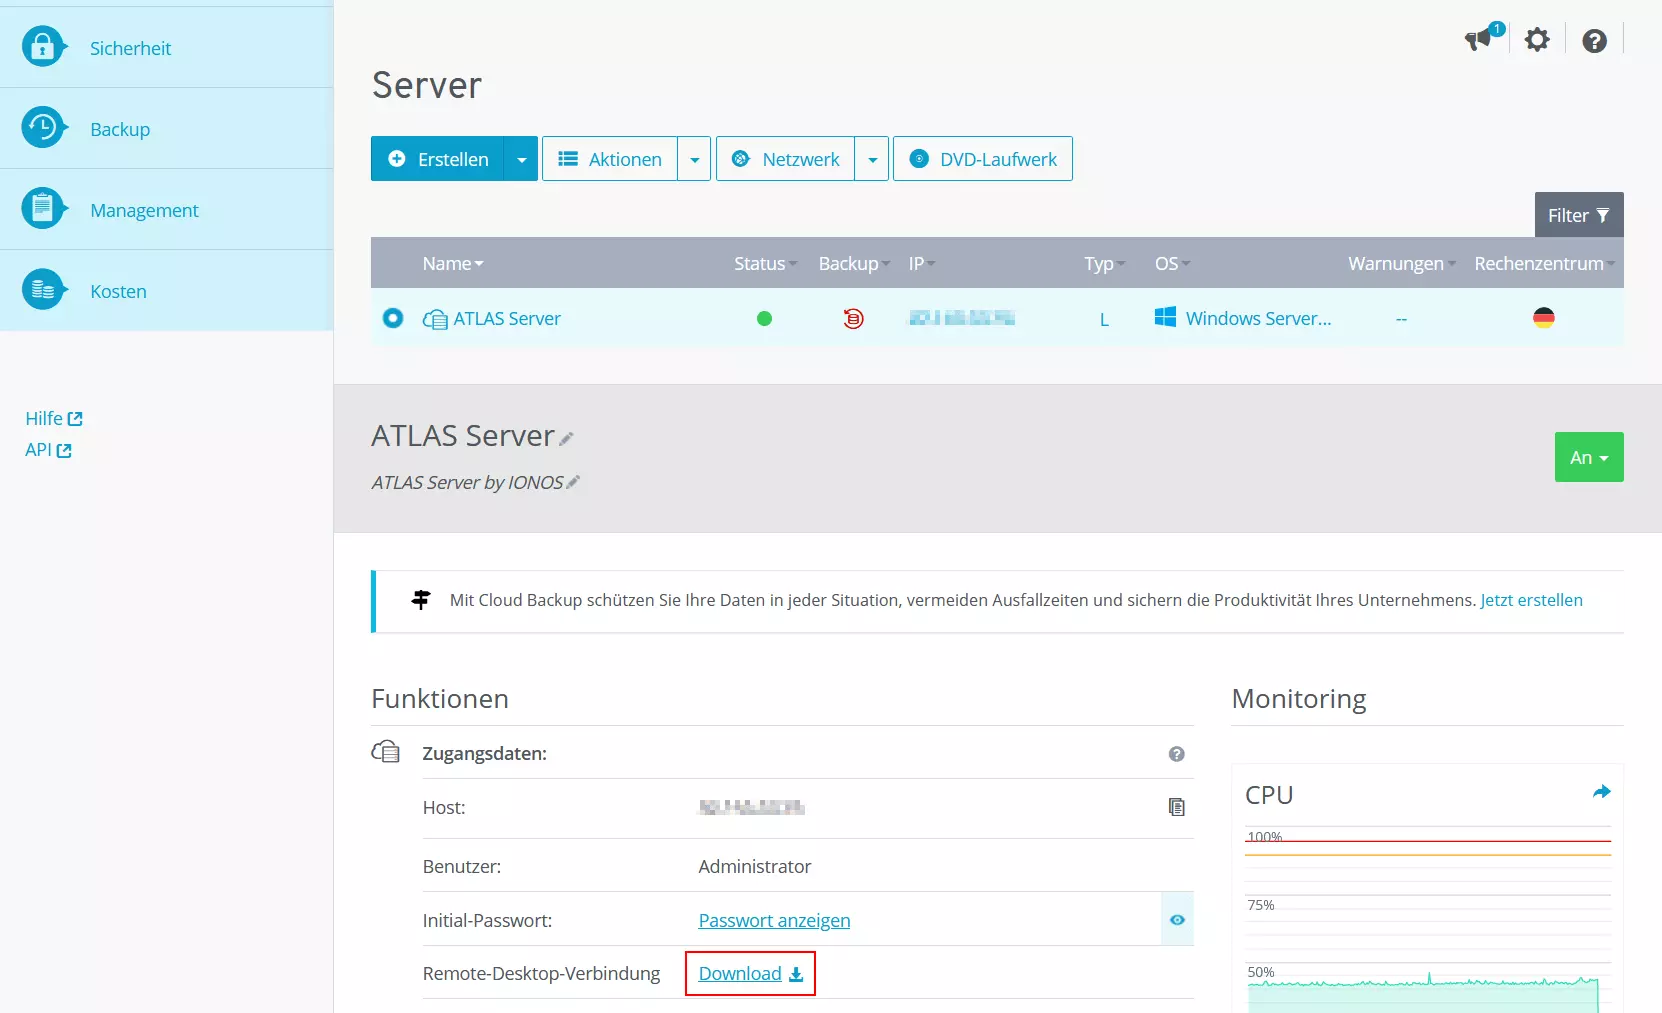The height and width of the screenshot is (1013, 1662).
Task: Edit the ATLAS Server name pencil icon
Action: [566, 439]
